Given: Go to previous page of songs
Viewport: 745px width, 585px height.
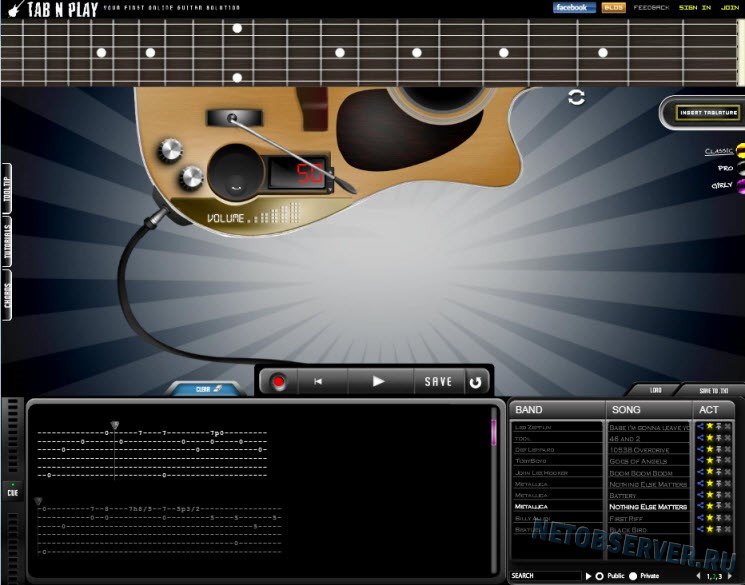Looking at the screenshot, I should pyautogui.click(x=698, y=576).
